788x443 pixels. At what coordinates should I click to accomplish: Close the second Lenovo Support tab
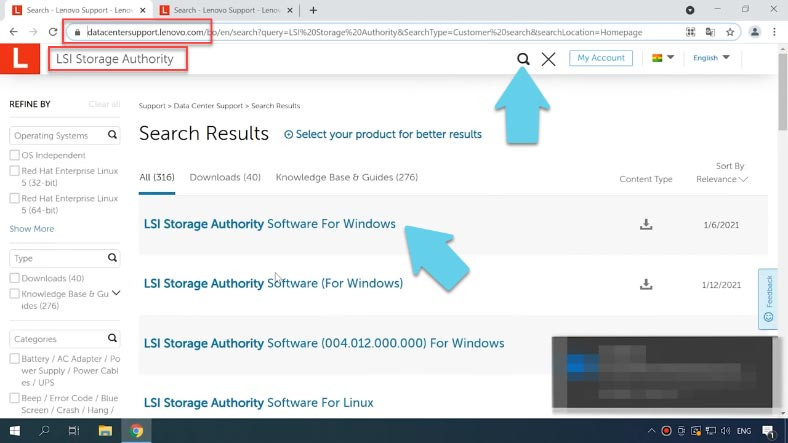tap(289, 10)
